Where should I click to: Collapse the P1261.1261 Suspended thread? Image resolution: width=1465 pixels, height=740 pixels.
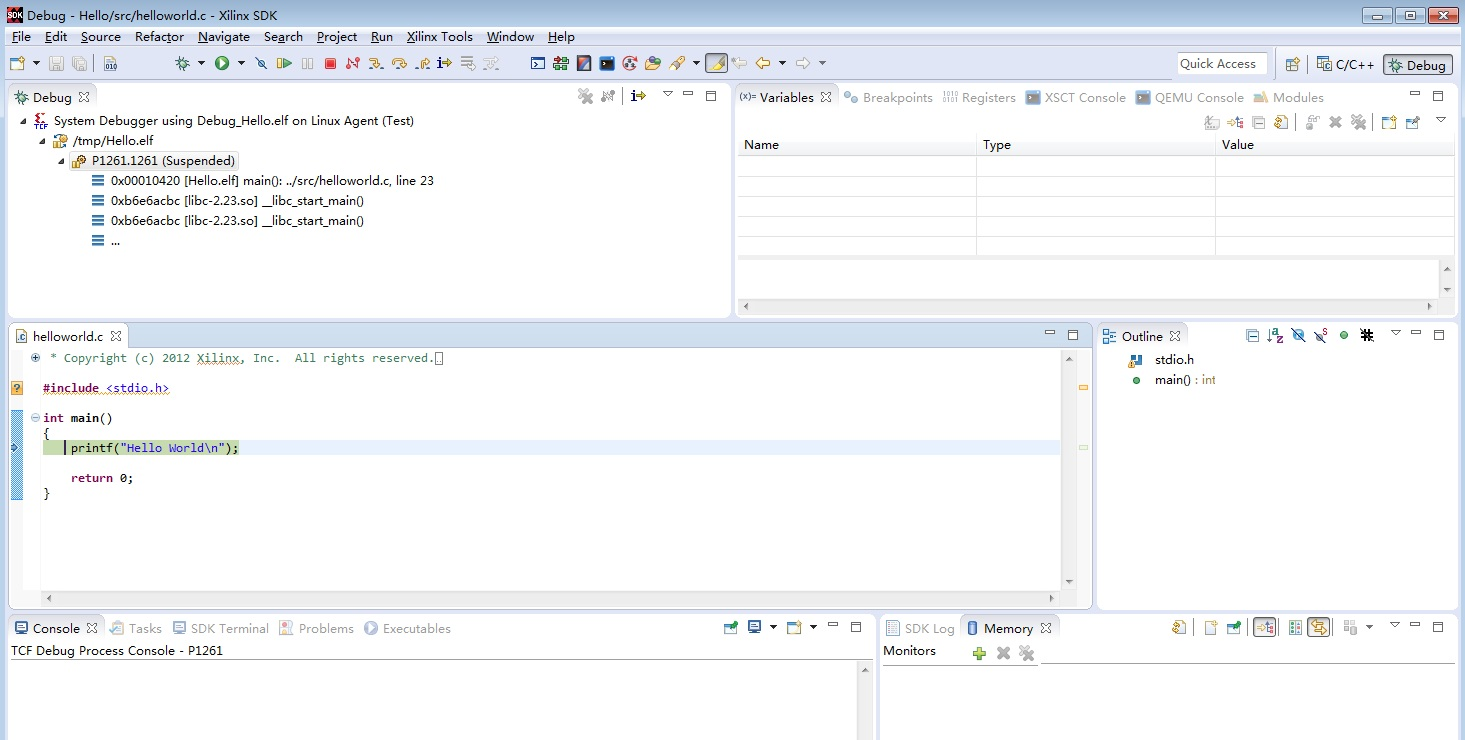[60, 160]
